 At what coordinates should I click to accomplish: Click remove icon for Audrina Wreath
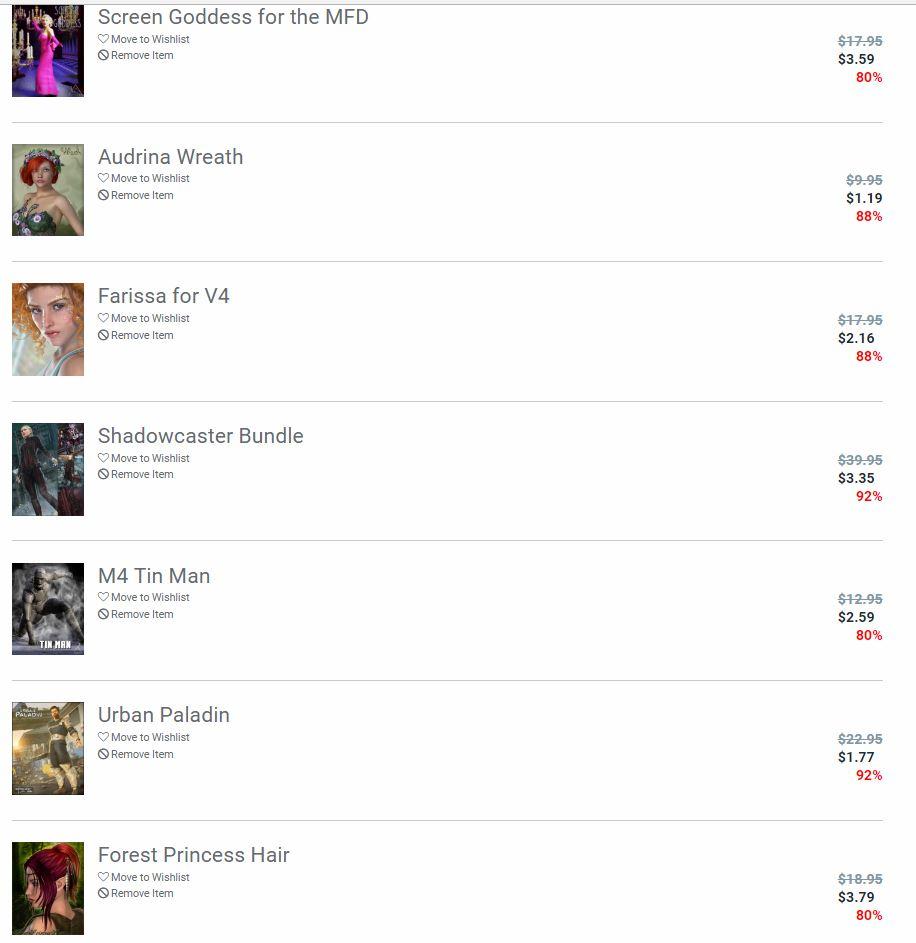(x=103, y=195)
